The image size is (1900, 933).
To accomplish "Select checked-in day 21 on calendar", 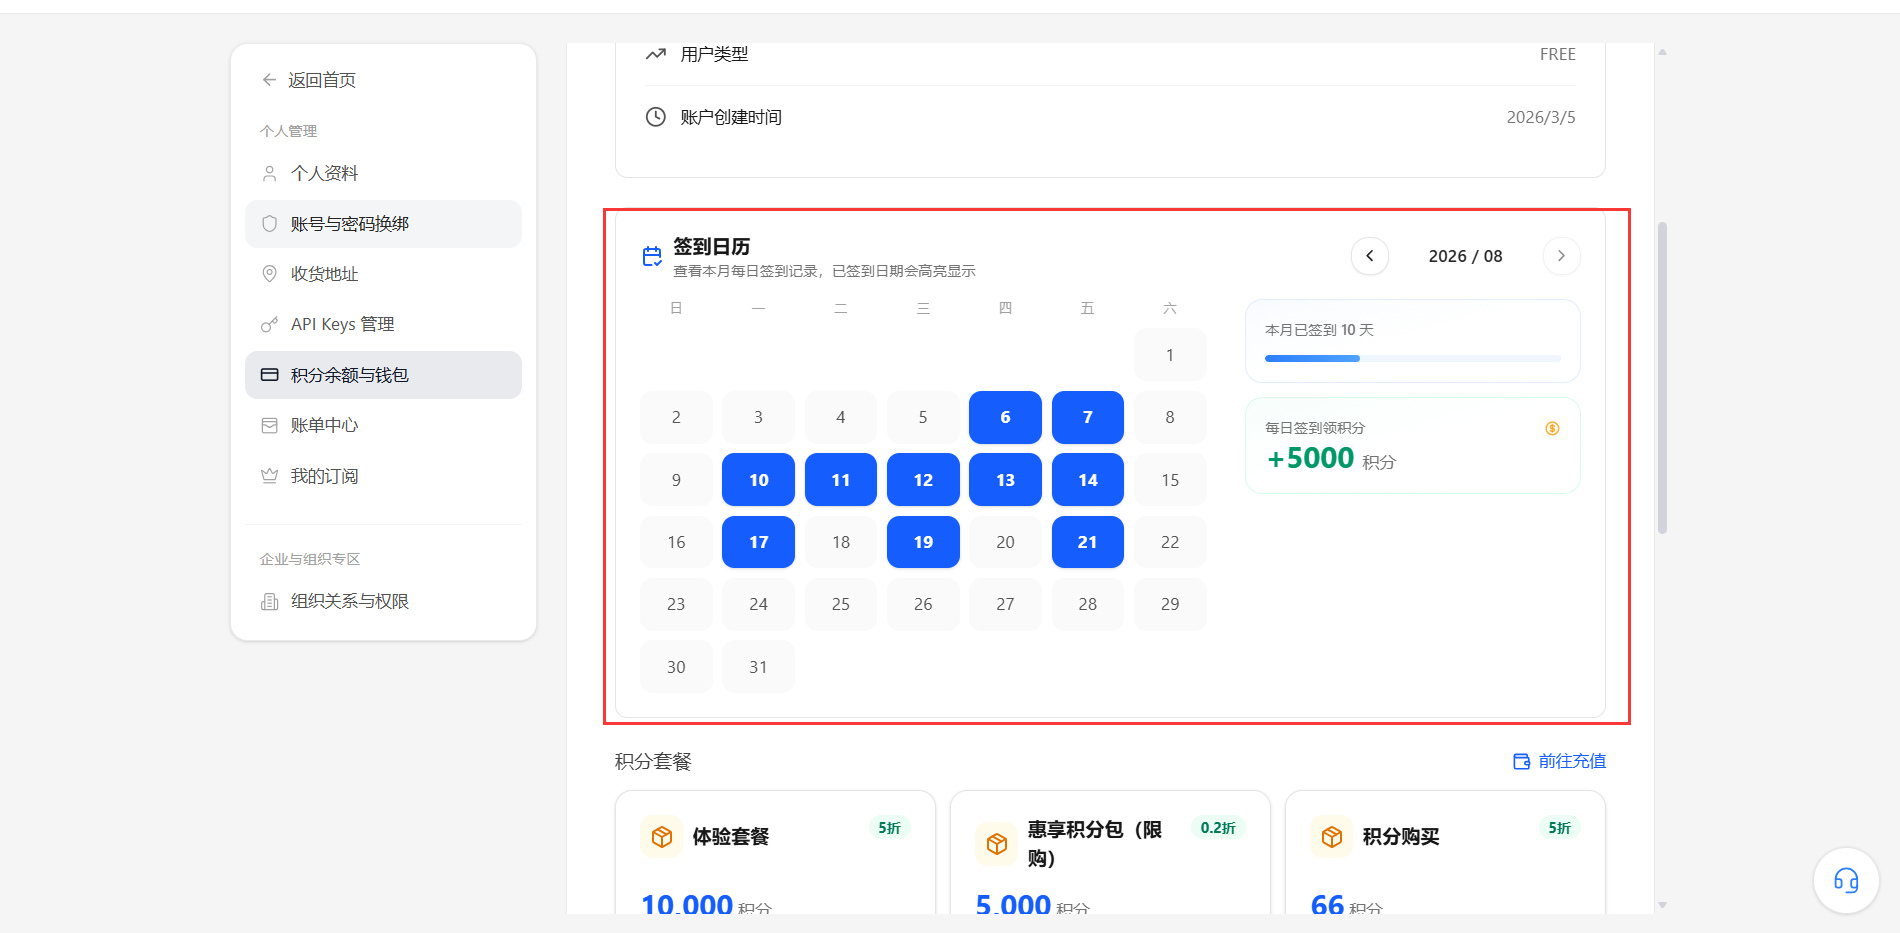I will 1088,542.
